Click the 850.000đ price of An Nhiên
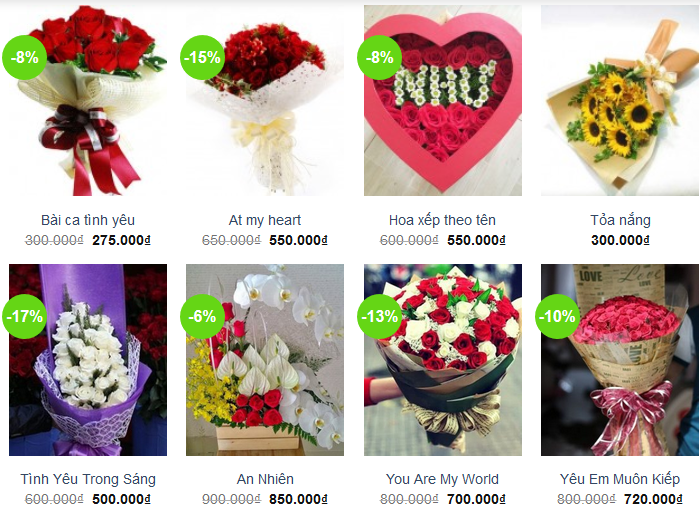The height and width of the screenshot is (519, 700). click(298, 499)
